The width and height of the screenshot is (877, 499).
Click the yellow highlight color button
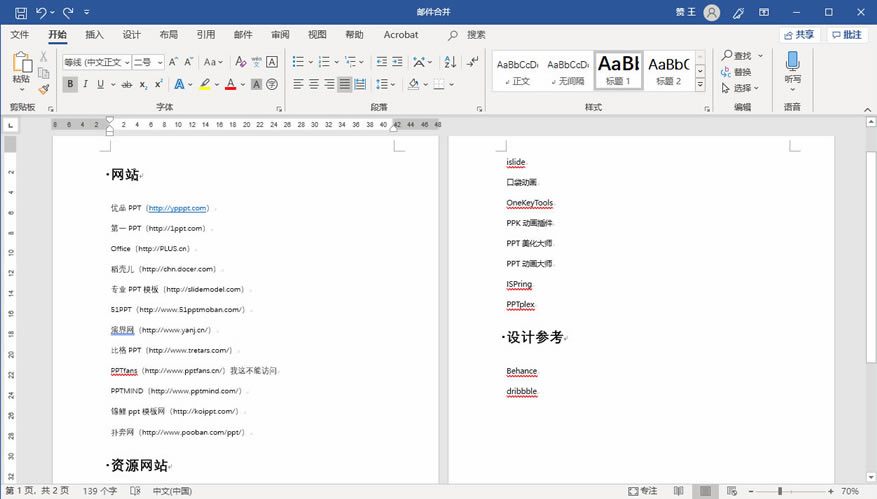click(x=205, y=84)
